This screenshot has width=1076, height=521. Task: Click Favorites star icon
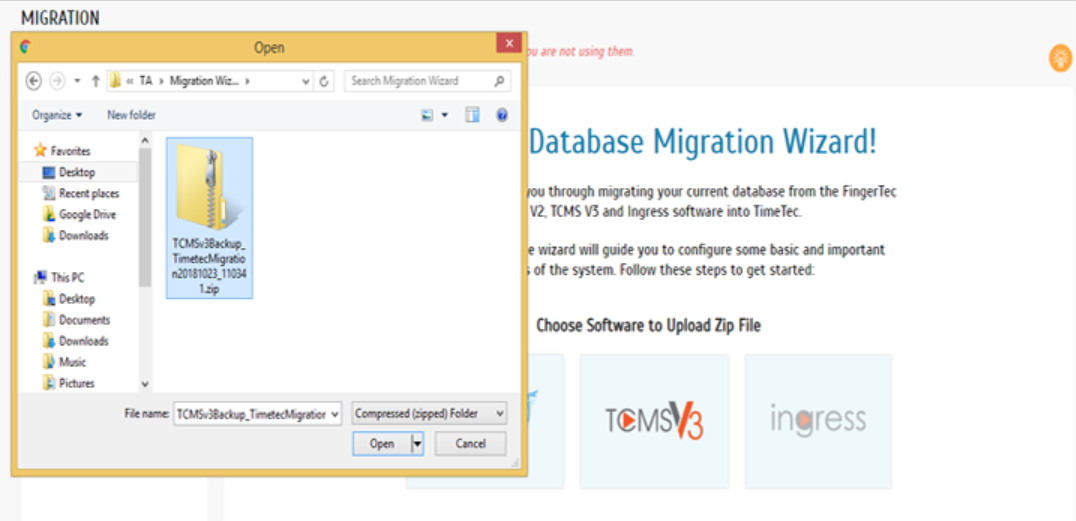(40, 150)
